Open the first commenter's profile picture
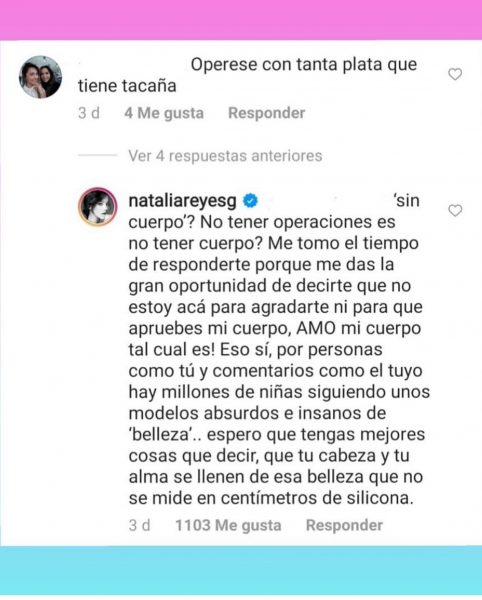The width and height of the screenshot is (482, 600). click(x=40, y=77)
